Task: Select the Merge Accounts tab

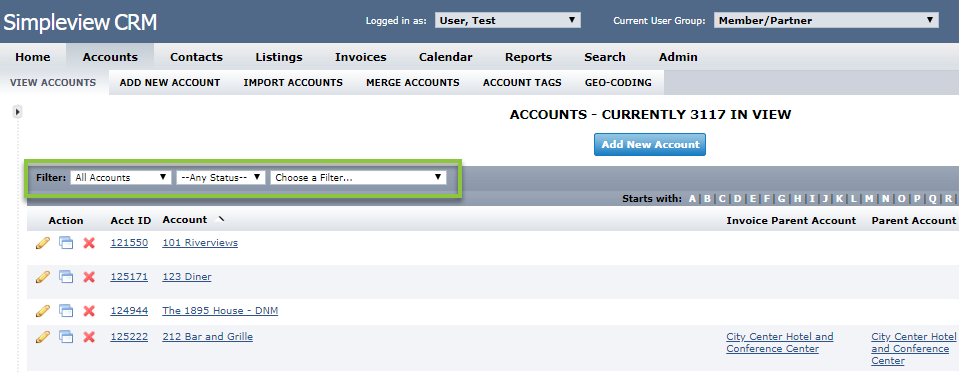Action: click(x=413, y=82)
